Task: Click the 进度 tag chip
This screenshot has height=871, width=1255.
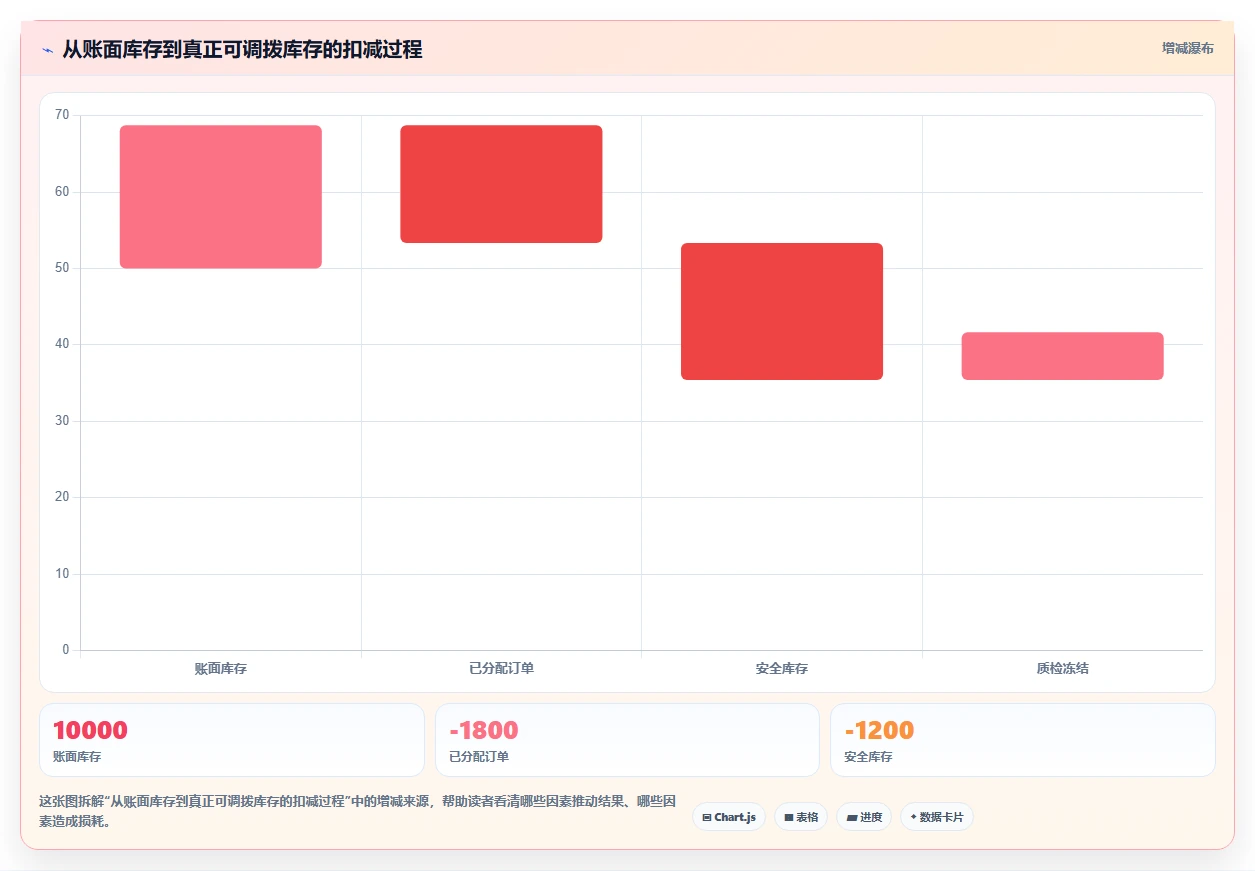Action: 864,817
